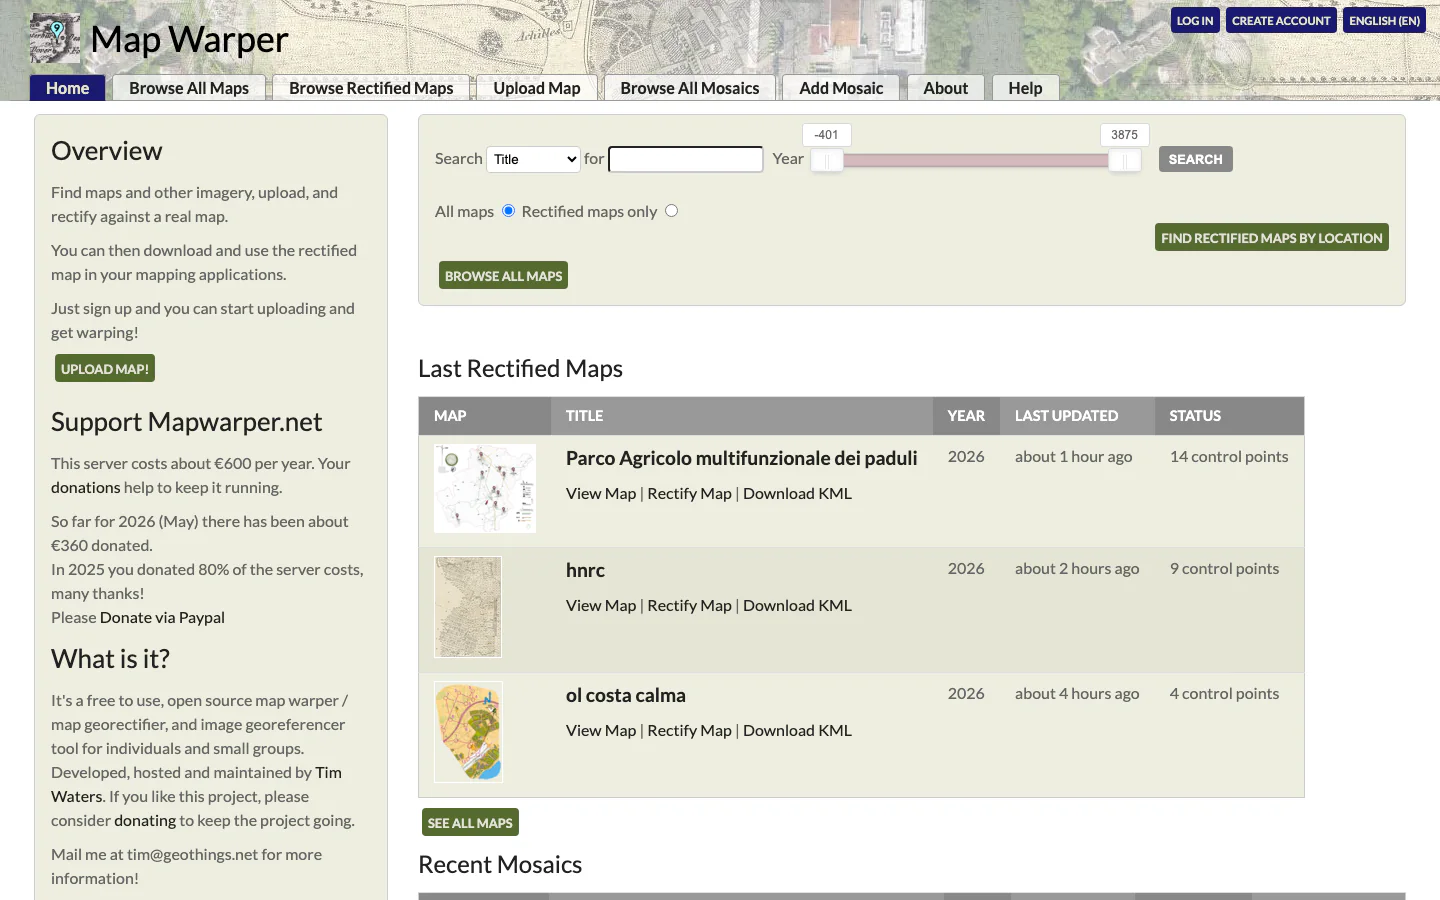Click View Map for hnrc
The width and height of the screenshot is (1440, 900).
601,605
